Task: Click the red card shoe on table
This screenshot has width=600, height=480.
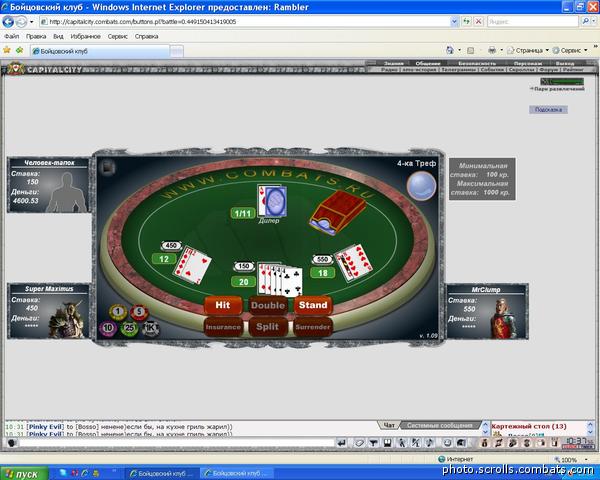Action: (338, 212)
